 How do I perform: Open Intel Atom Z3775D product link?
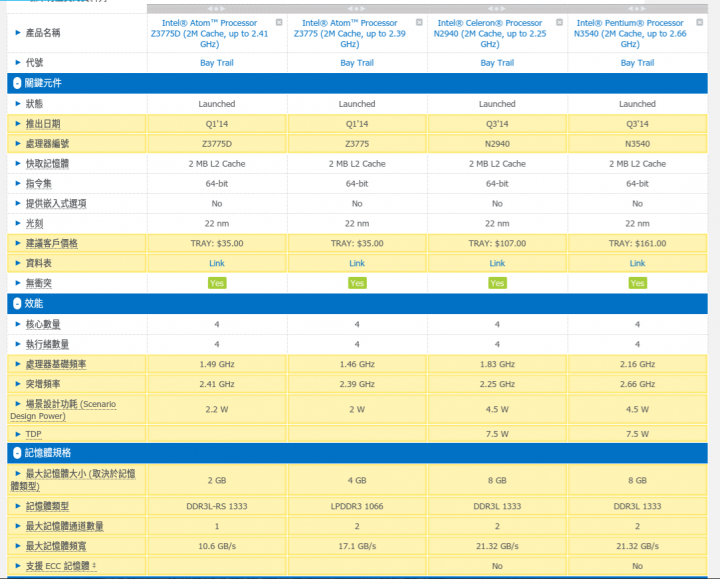[x=209, y=34]
